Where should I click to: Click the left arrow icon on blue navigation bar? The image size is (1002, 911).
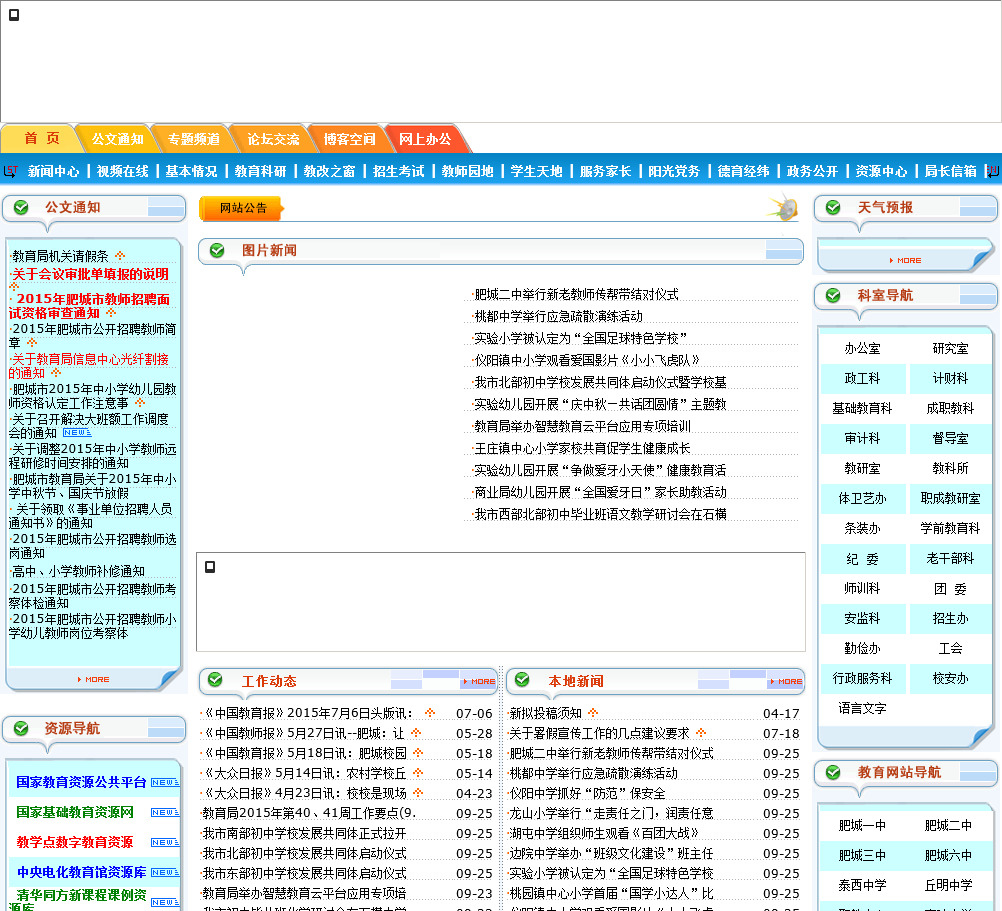[11, 171]
